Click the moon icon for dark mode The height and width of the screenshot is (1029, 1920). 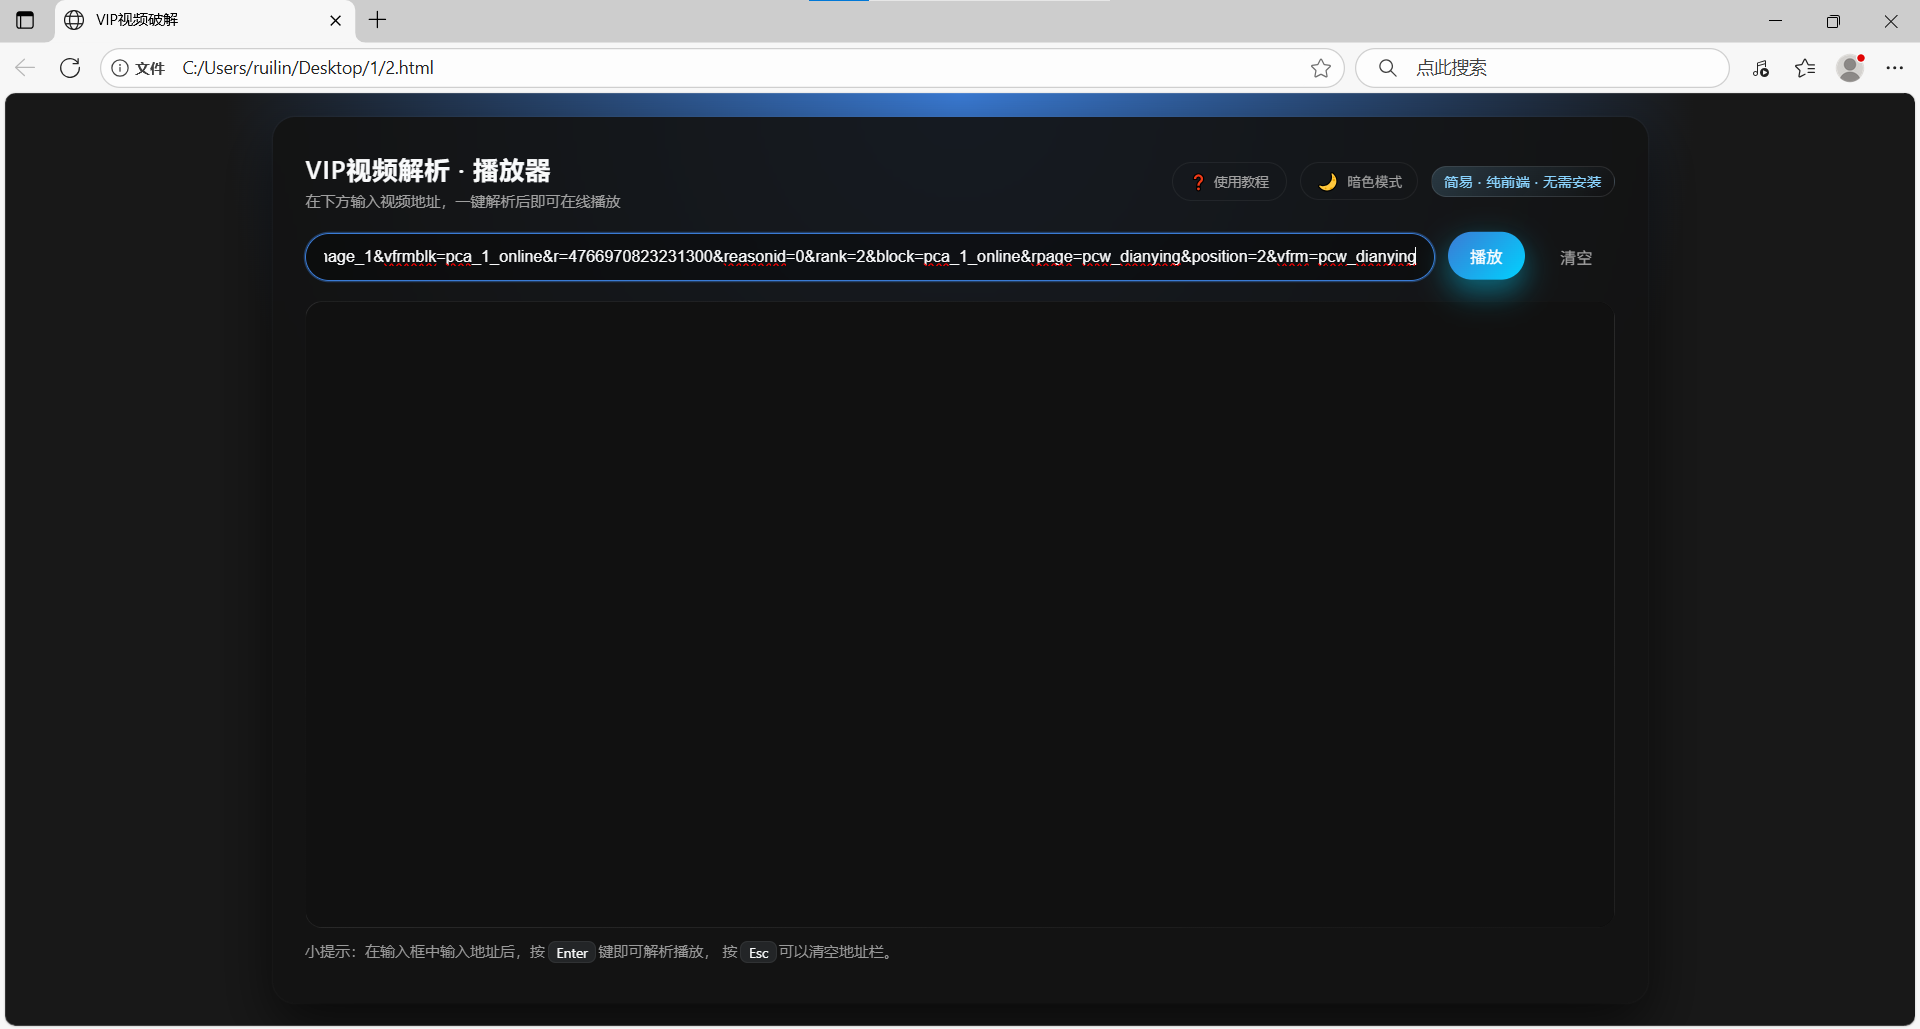[x=1328, y=181]
